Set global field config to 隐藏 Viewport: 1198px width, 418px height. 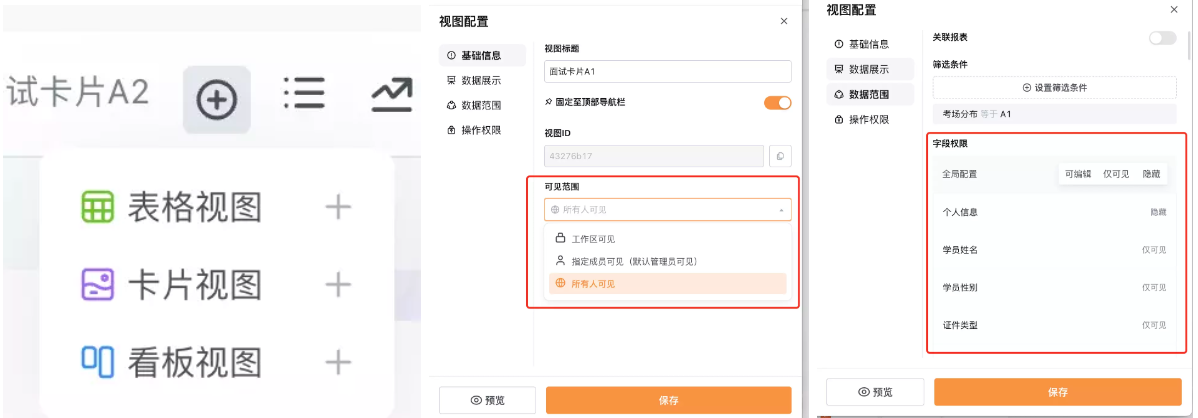1151,174
